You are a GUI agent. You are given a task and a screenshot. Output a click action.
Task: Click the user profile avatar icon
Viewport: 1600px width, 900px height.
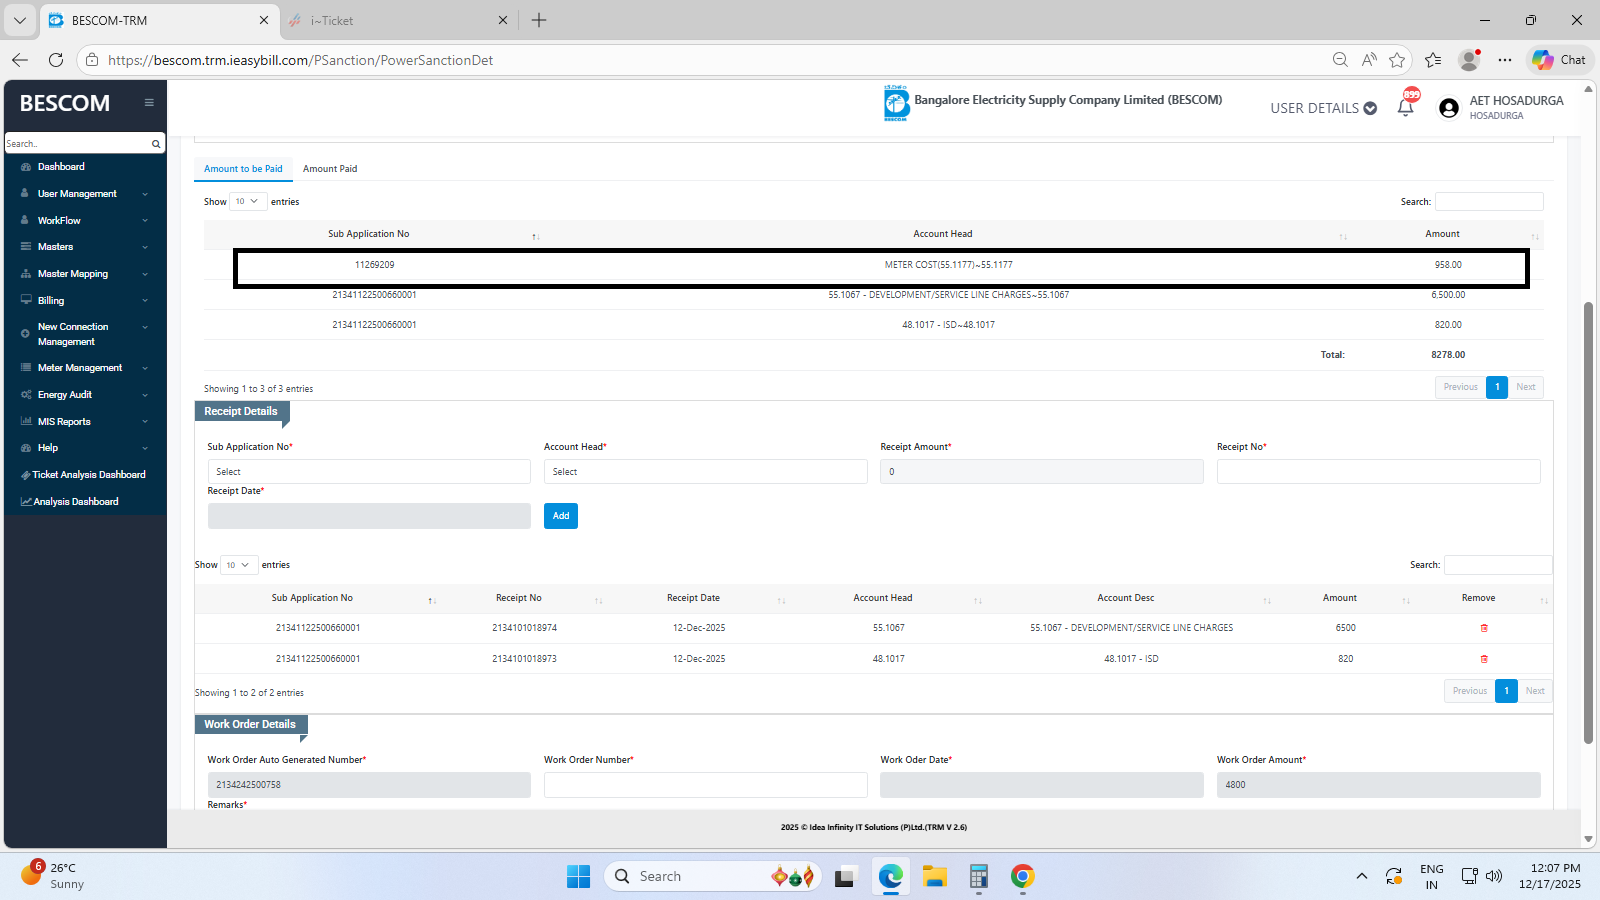coord(1449,108)
